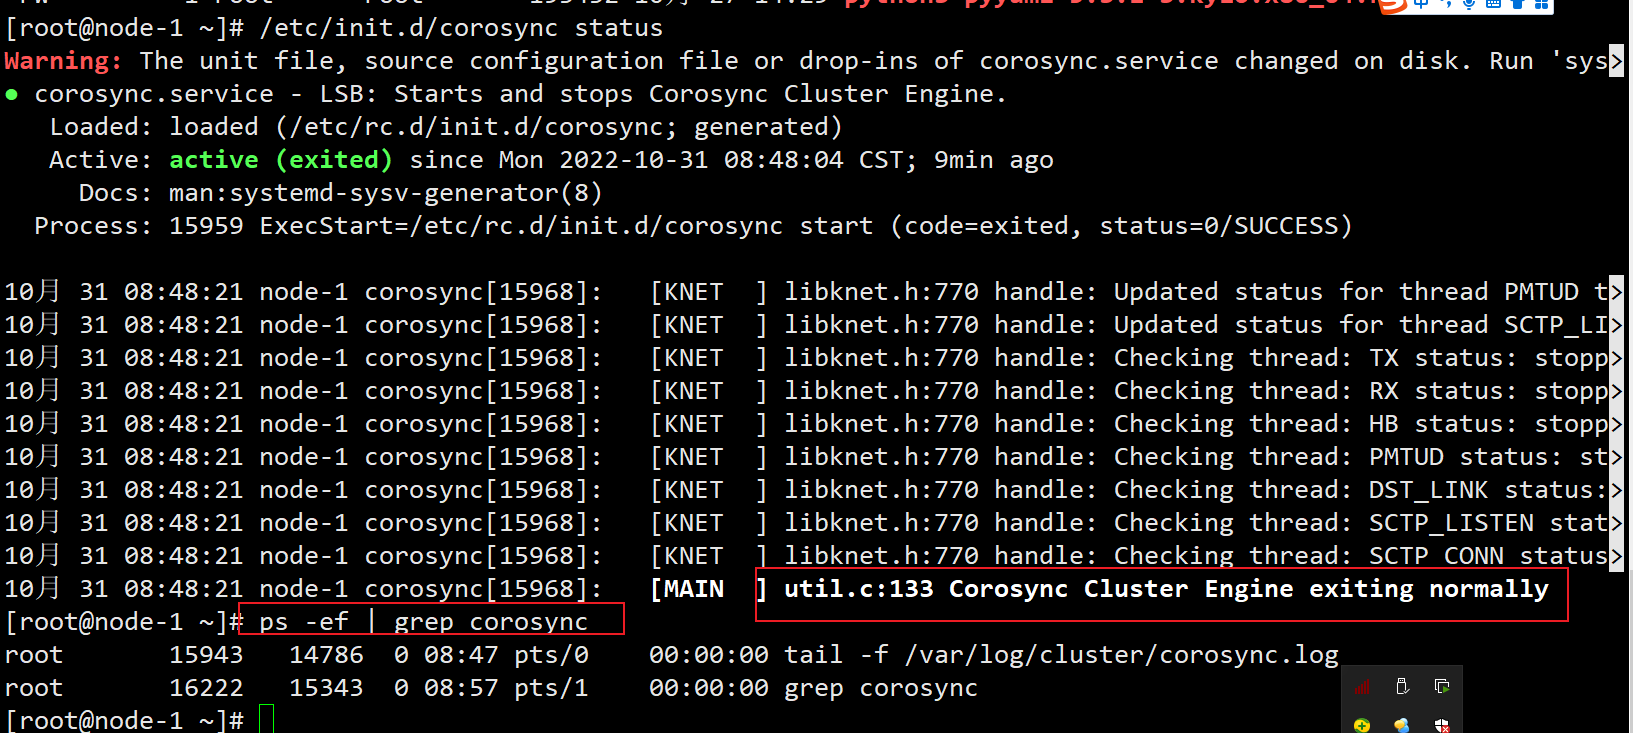Click the safely remove USB tray icon
Viewport: 1633px width, 733px height.
coord(1402,686)
